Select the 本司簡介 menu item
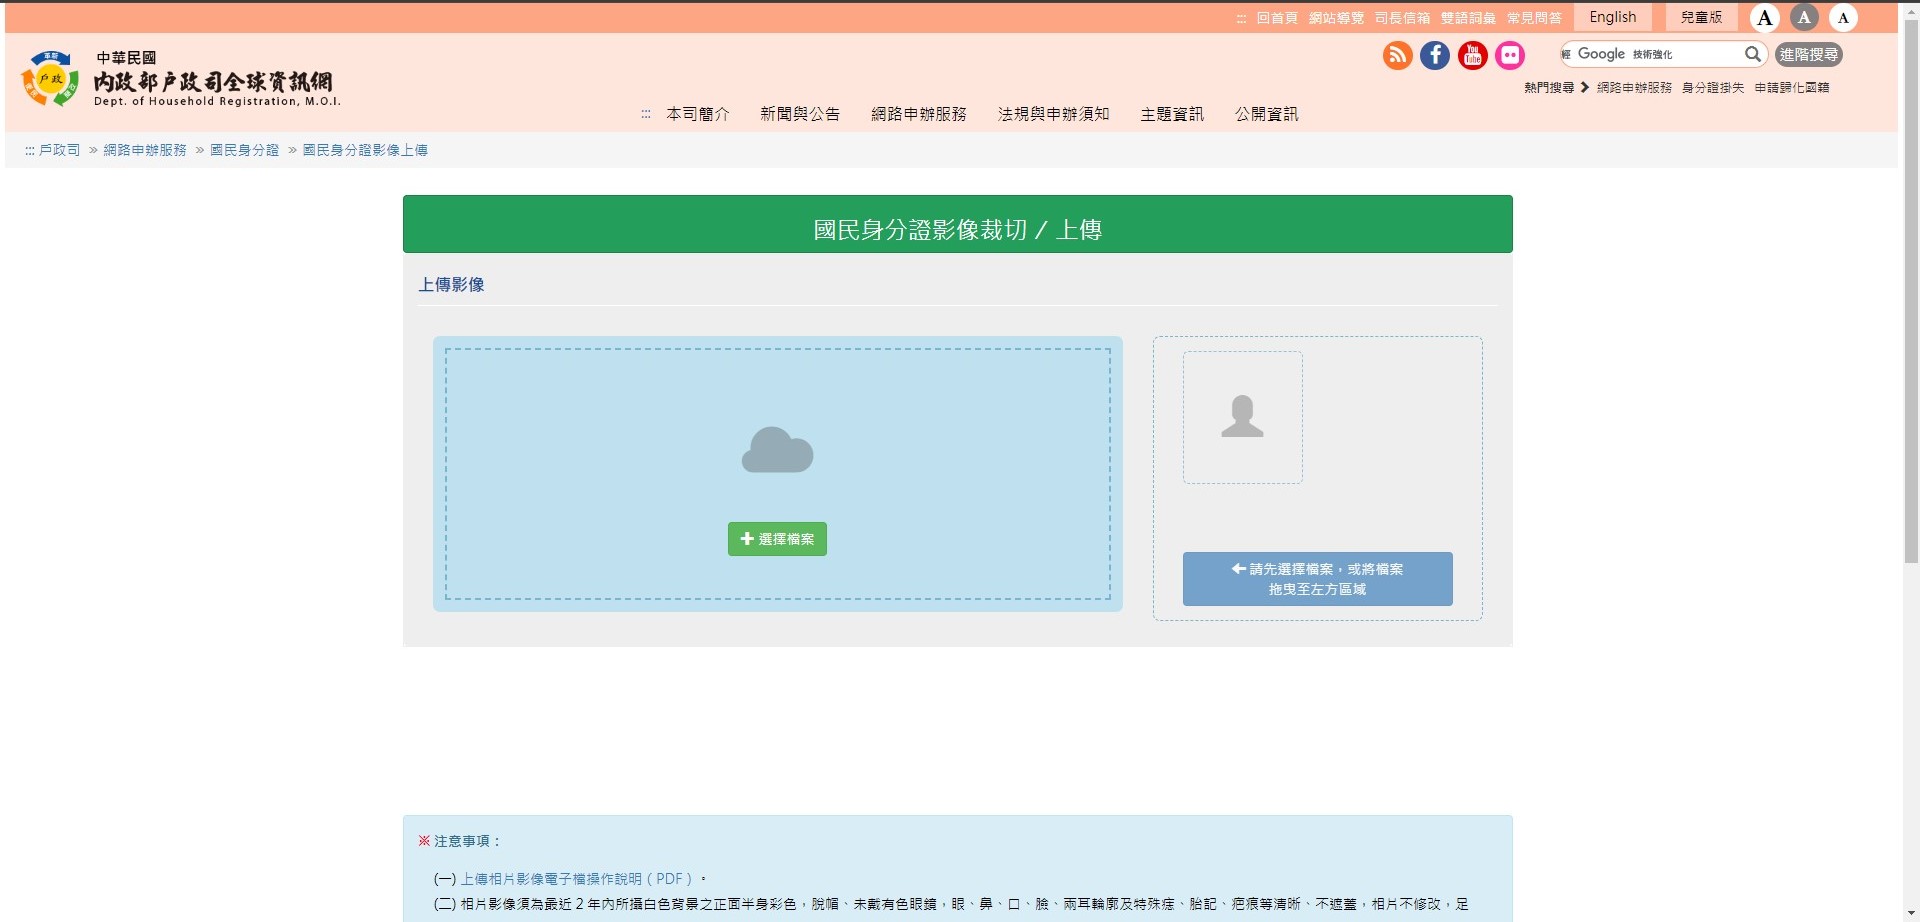Viewport: 1920px width, 922px height. tap(700, 114)
